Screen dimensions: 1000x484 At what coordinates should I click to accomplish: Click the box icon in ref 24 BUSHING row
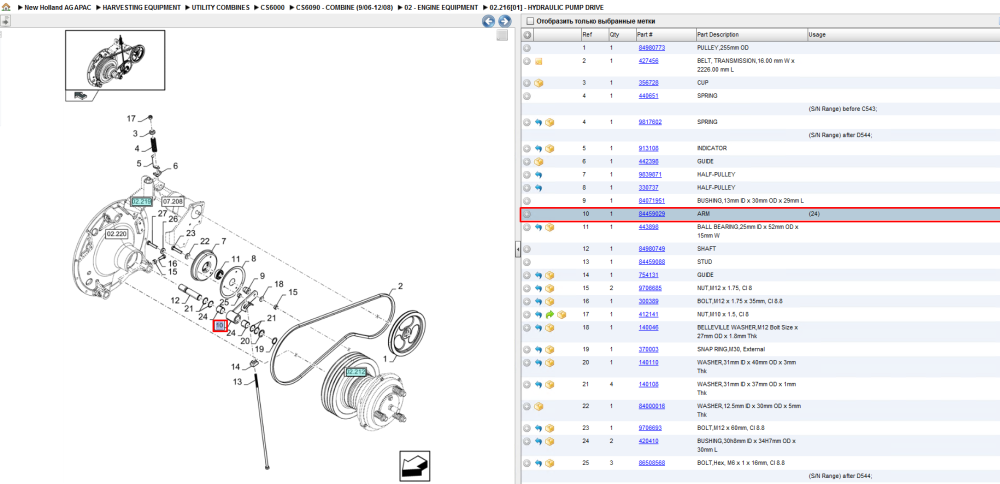(x=549, y=441)
